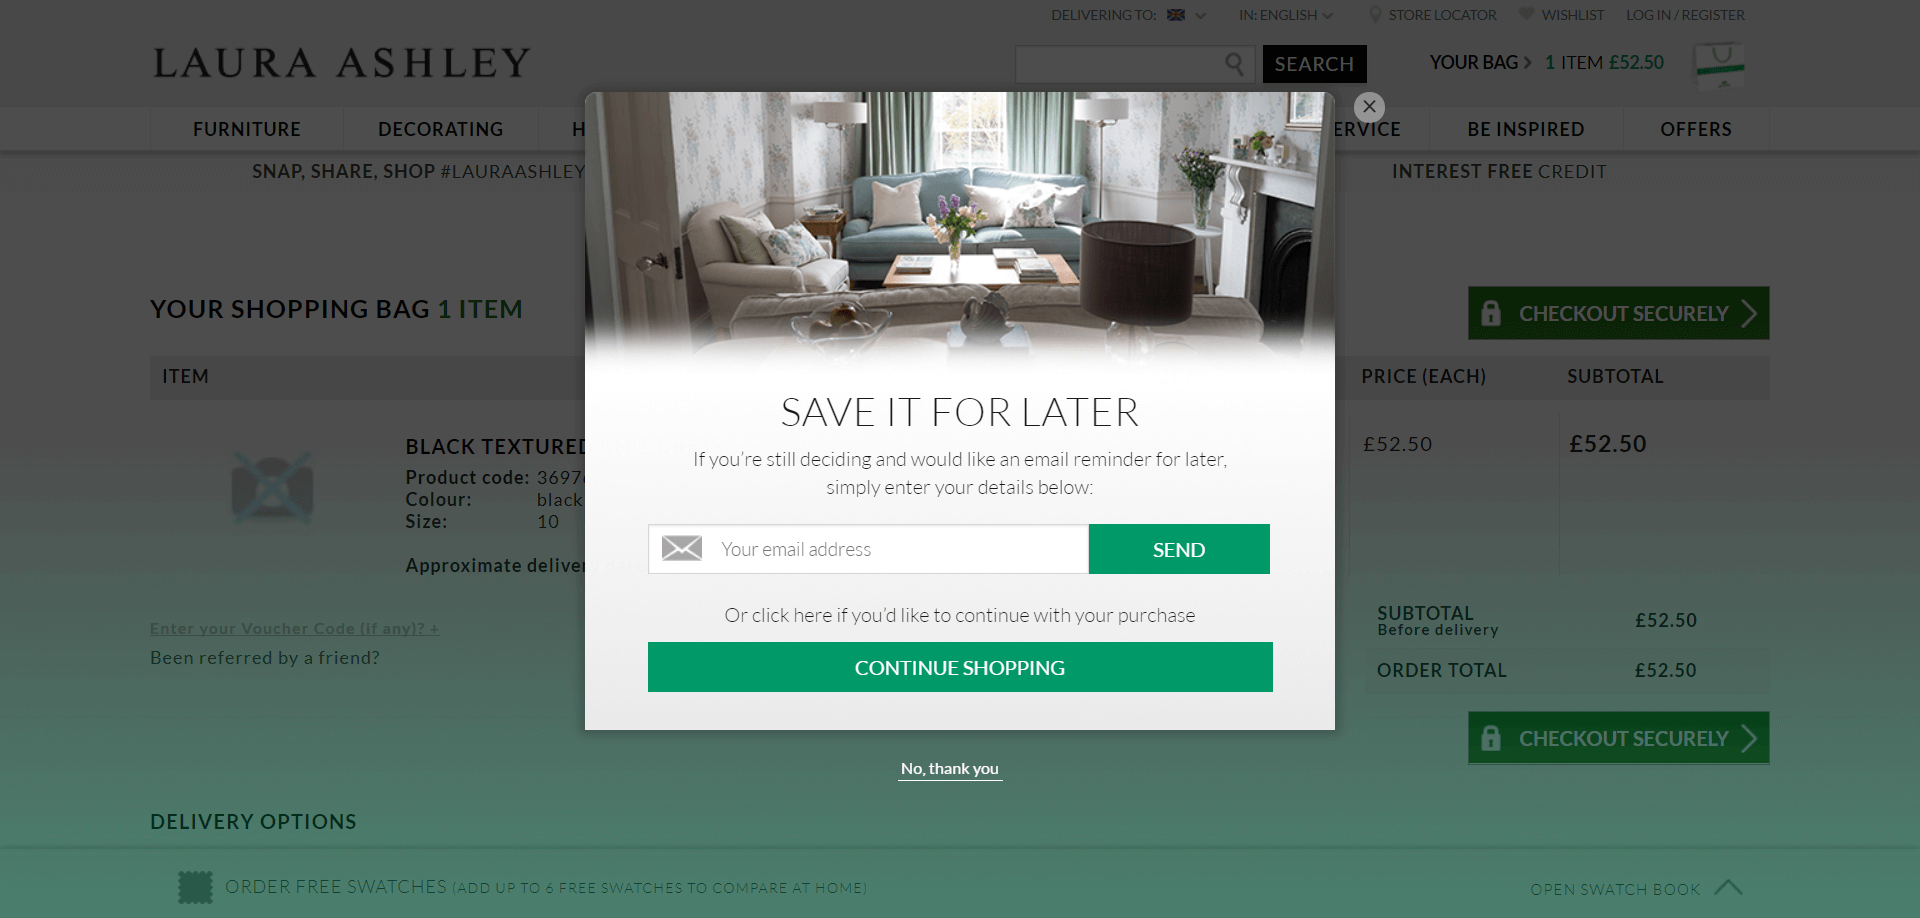Click the green Send button
Image resolution: width=1920 pixels, height=918 pixels.
1179,549
